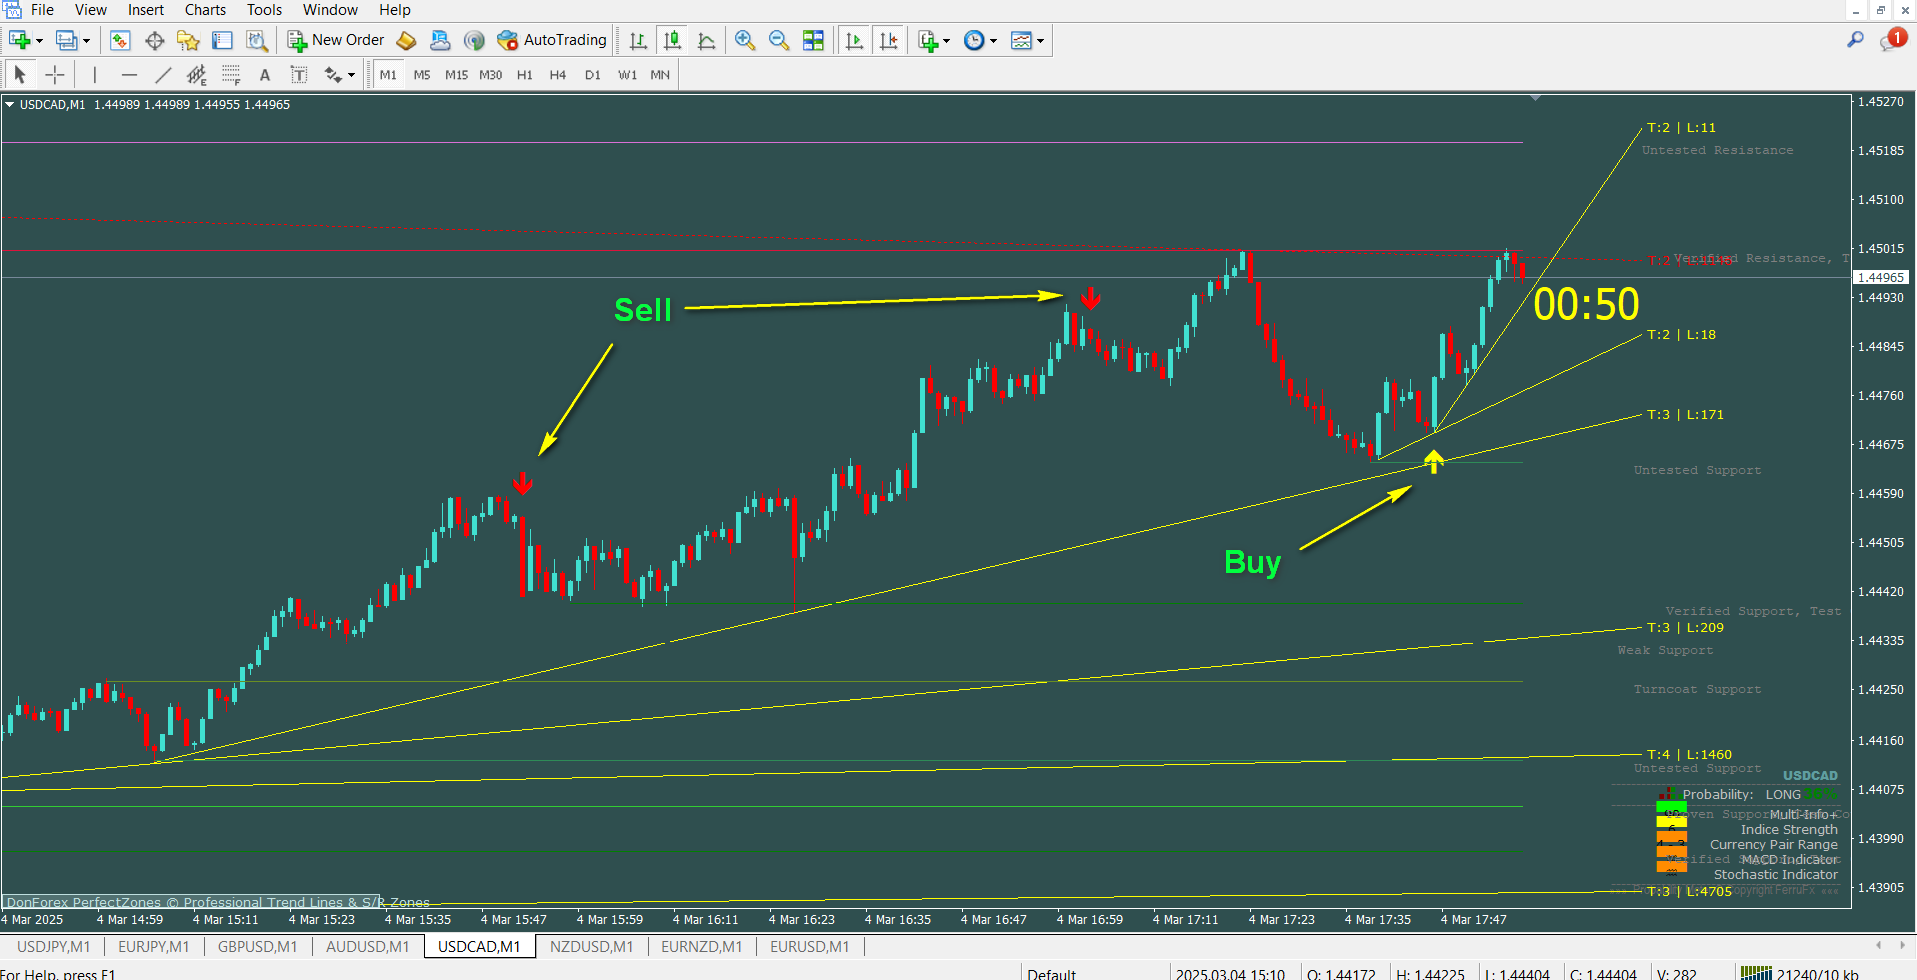Select the H4 timeframe
Screen dimensions: 1917x980
tap(557, 75)
